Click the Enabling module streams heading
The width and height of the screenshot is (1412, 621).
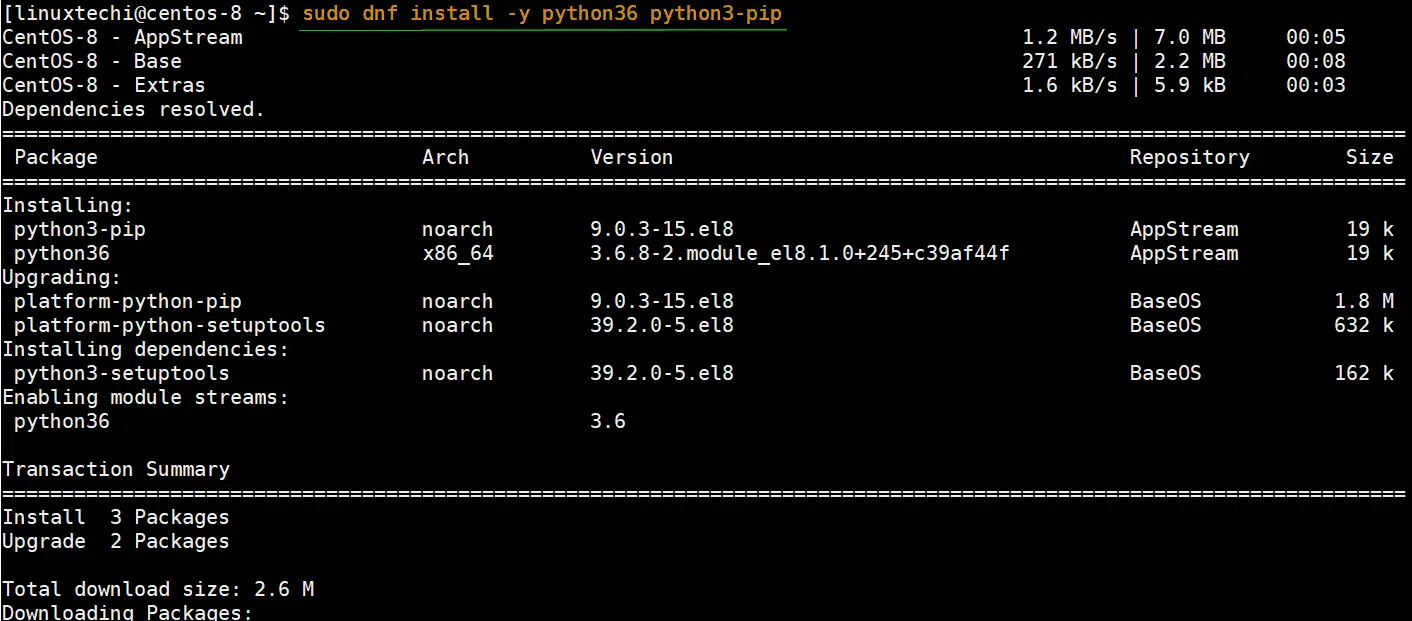[x=146, y=398]
